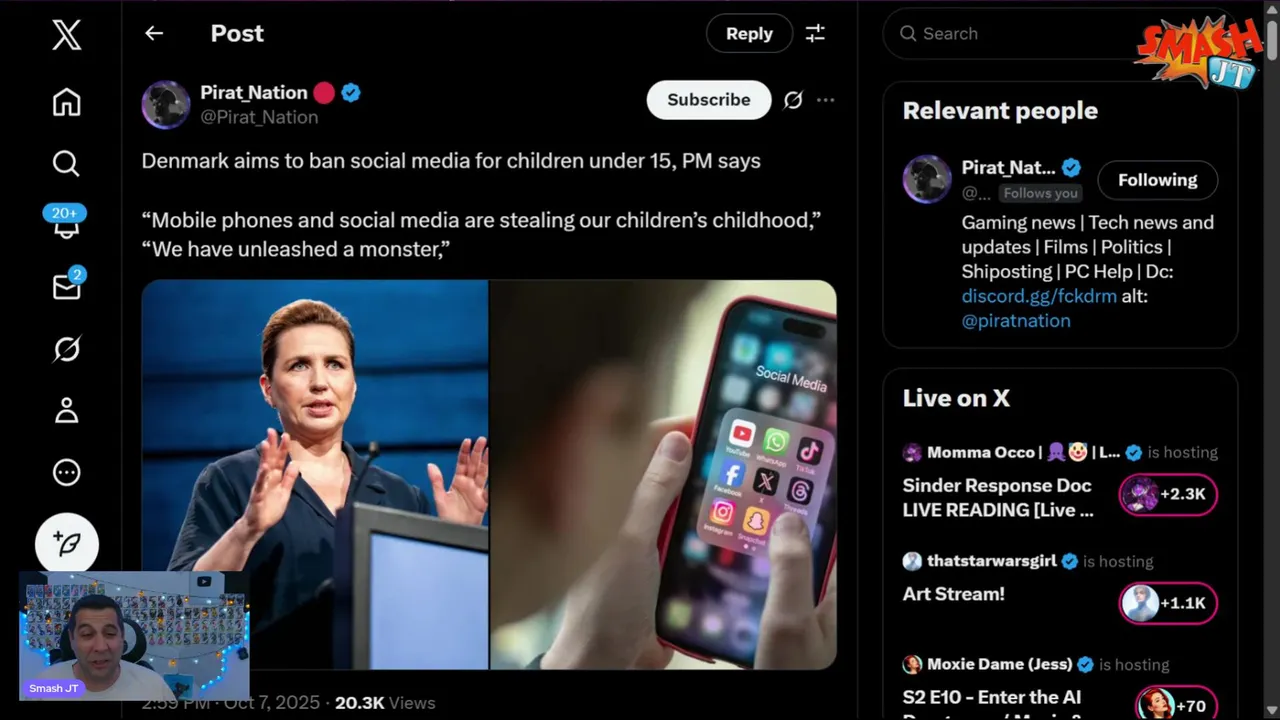This screenshot has height=720, width=1280.
Task: Open reply filter settings icon
Action: pos(815,33)
